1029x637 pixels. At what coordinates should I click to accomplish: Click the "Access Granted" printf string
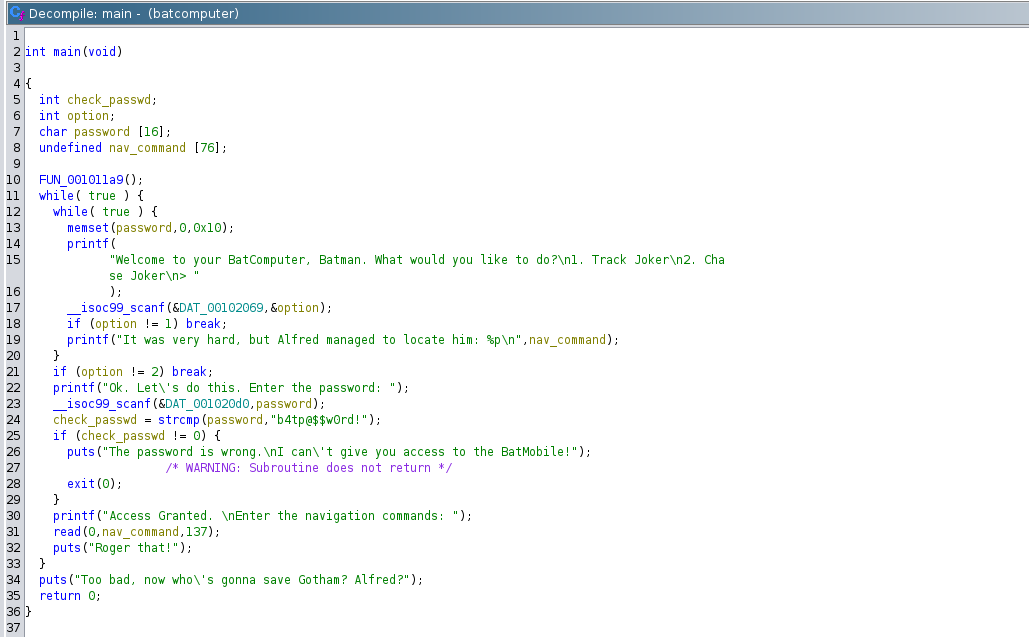[280, 516]
